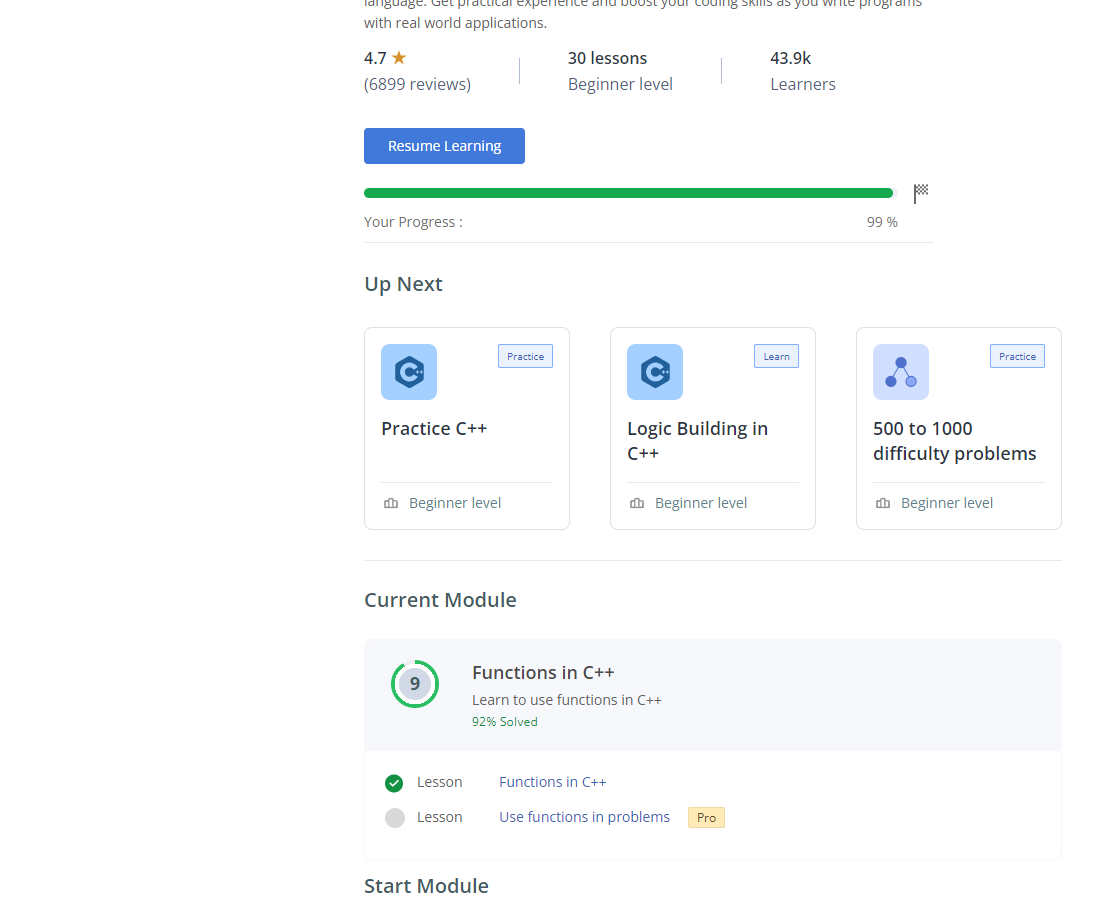Click the 99 % progress value

click(882, 222)
